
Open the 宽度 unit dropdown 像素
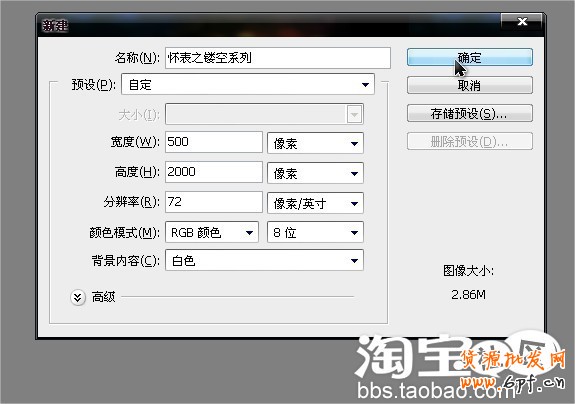315,143
